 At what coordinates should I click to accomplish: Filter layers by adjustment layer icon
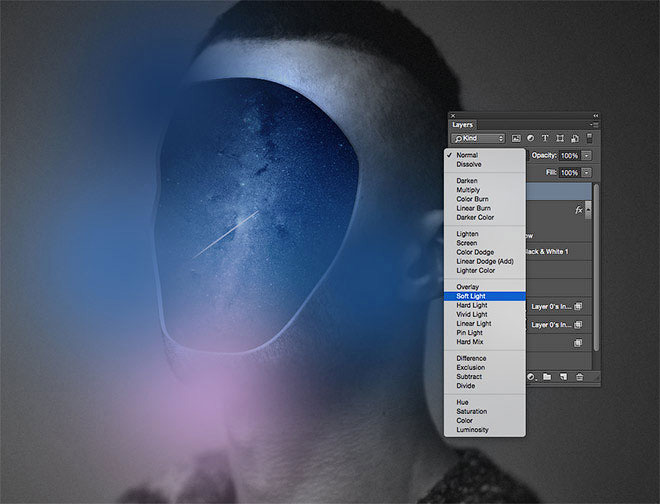click(530, 138)
